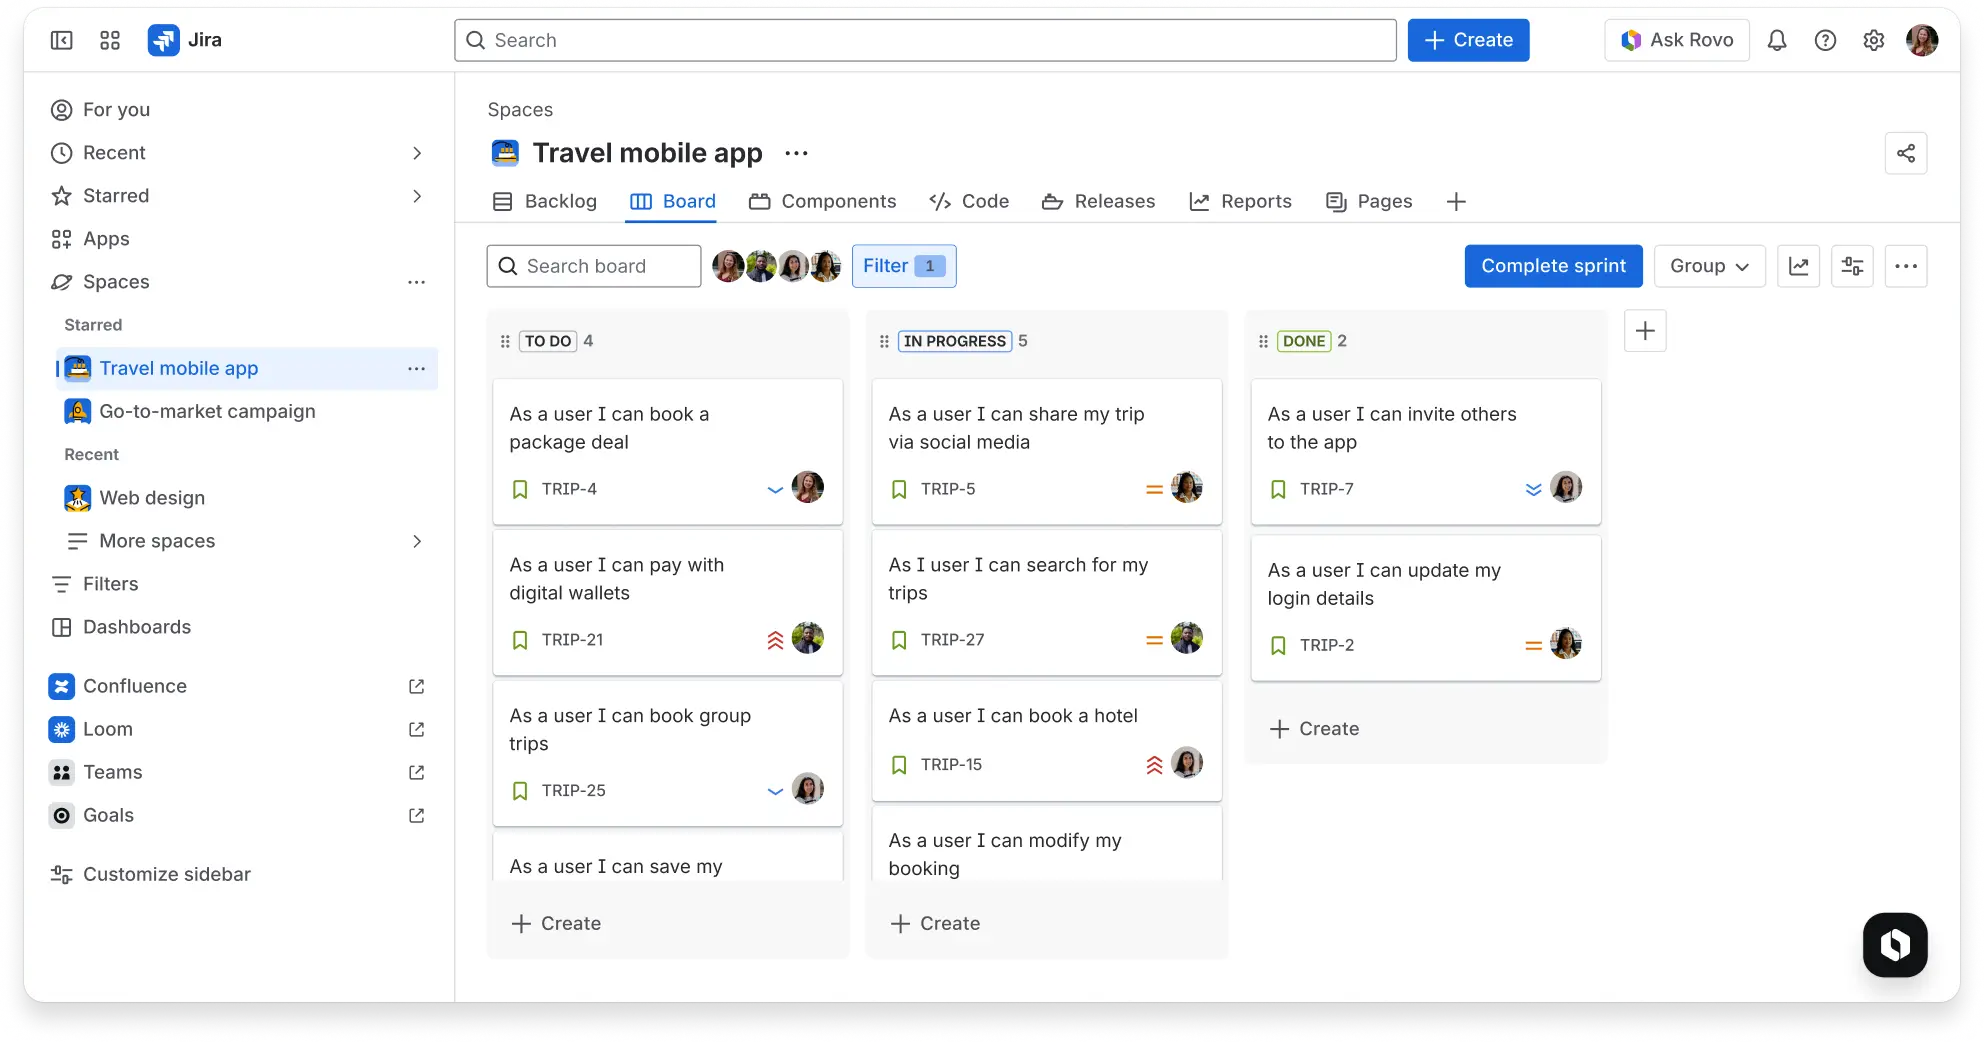Click the Spaces breadcrumb link
The image size is (1984, 1042).
tap(520, 110)
